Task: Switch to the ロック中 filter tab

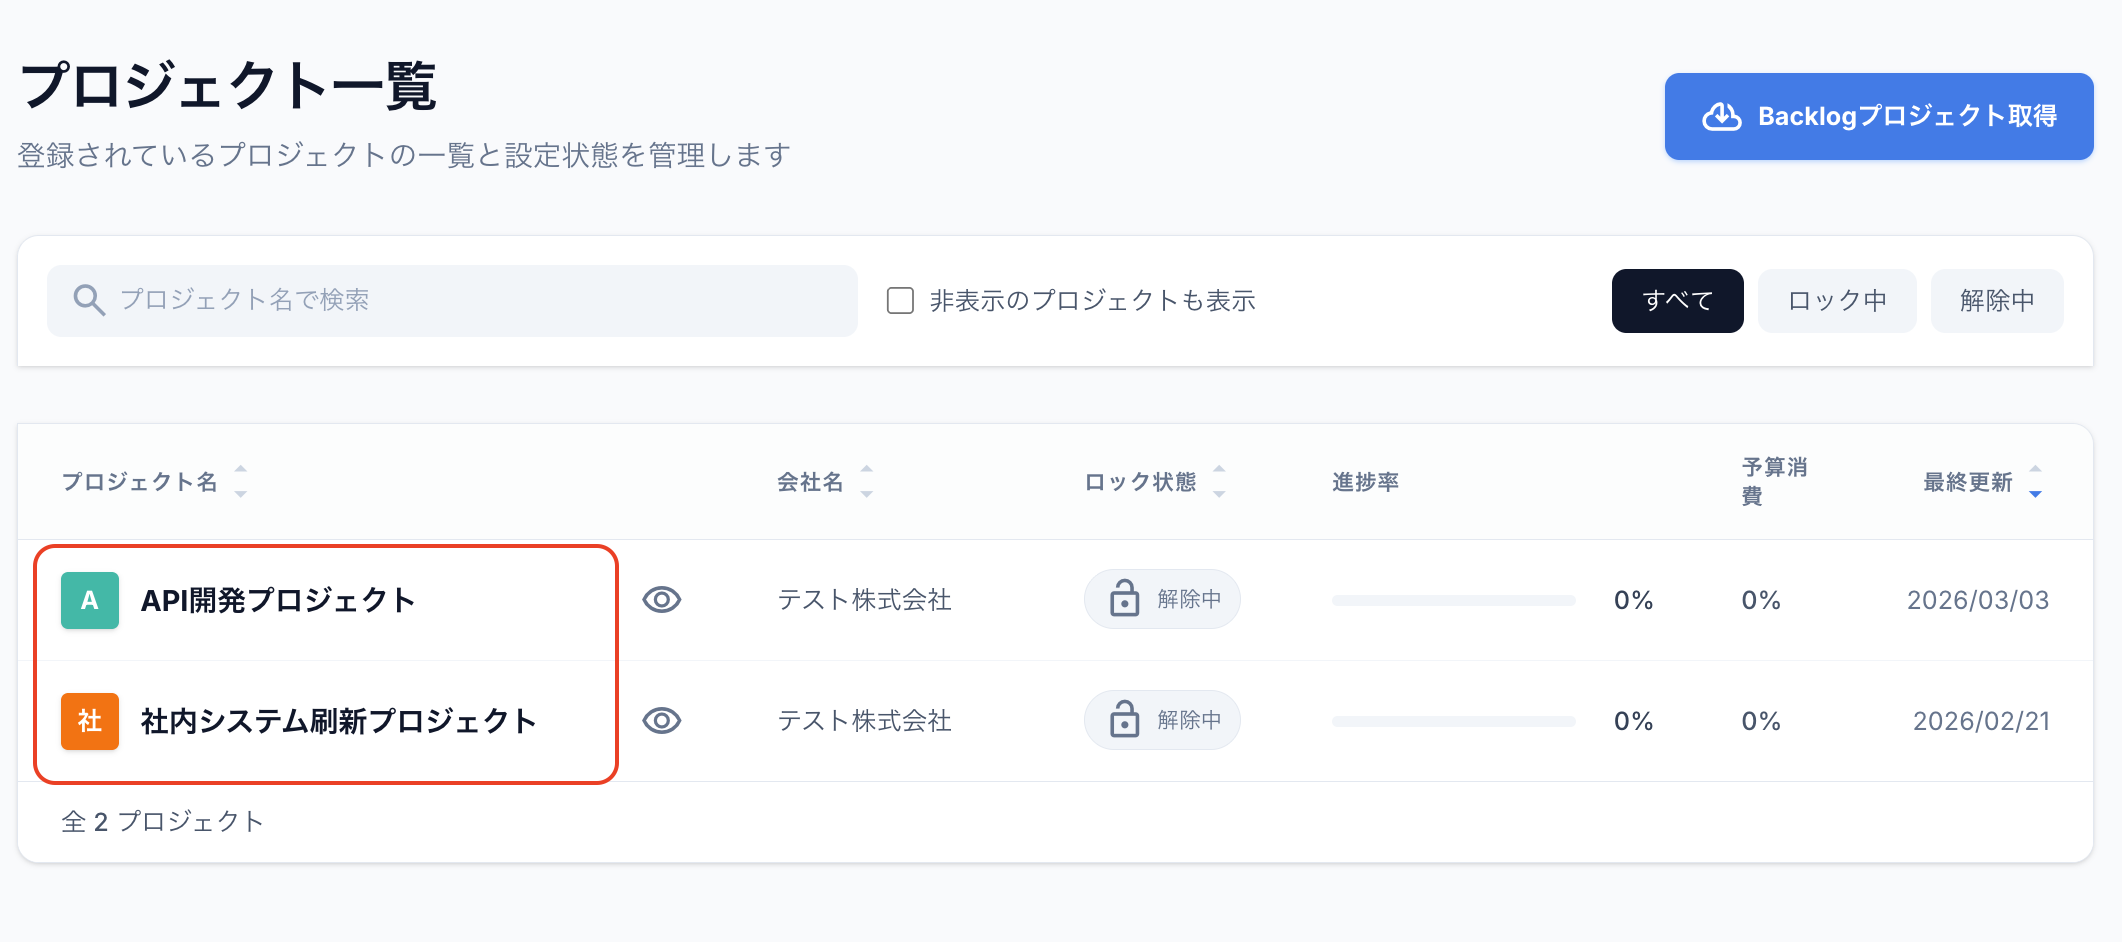Action: point(1836,300)
